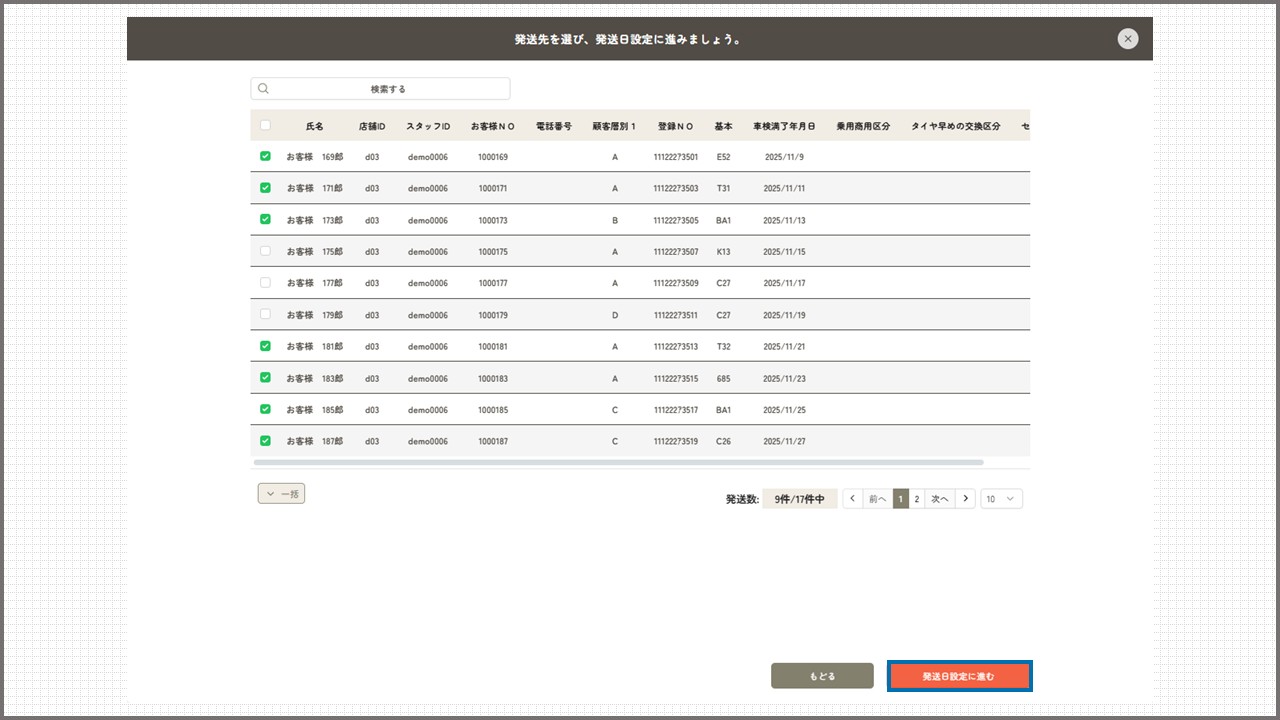Click the 次へ next page button
The image size is (1280, 720).
point(940,499)
